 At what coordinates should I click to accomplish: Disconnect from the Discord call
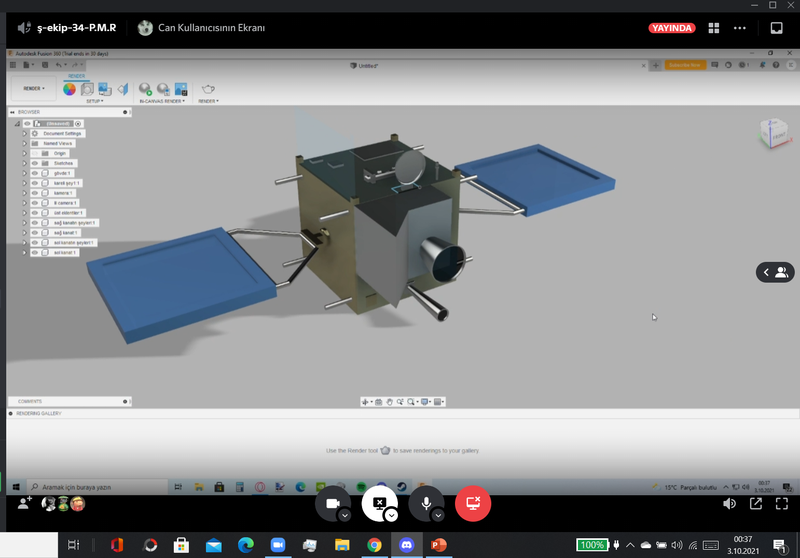pos(473,503)
